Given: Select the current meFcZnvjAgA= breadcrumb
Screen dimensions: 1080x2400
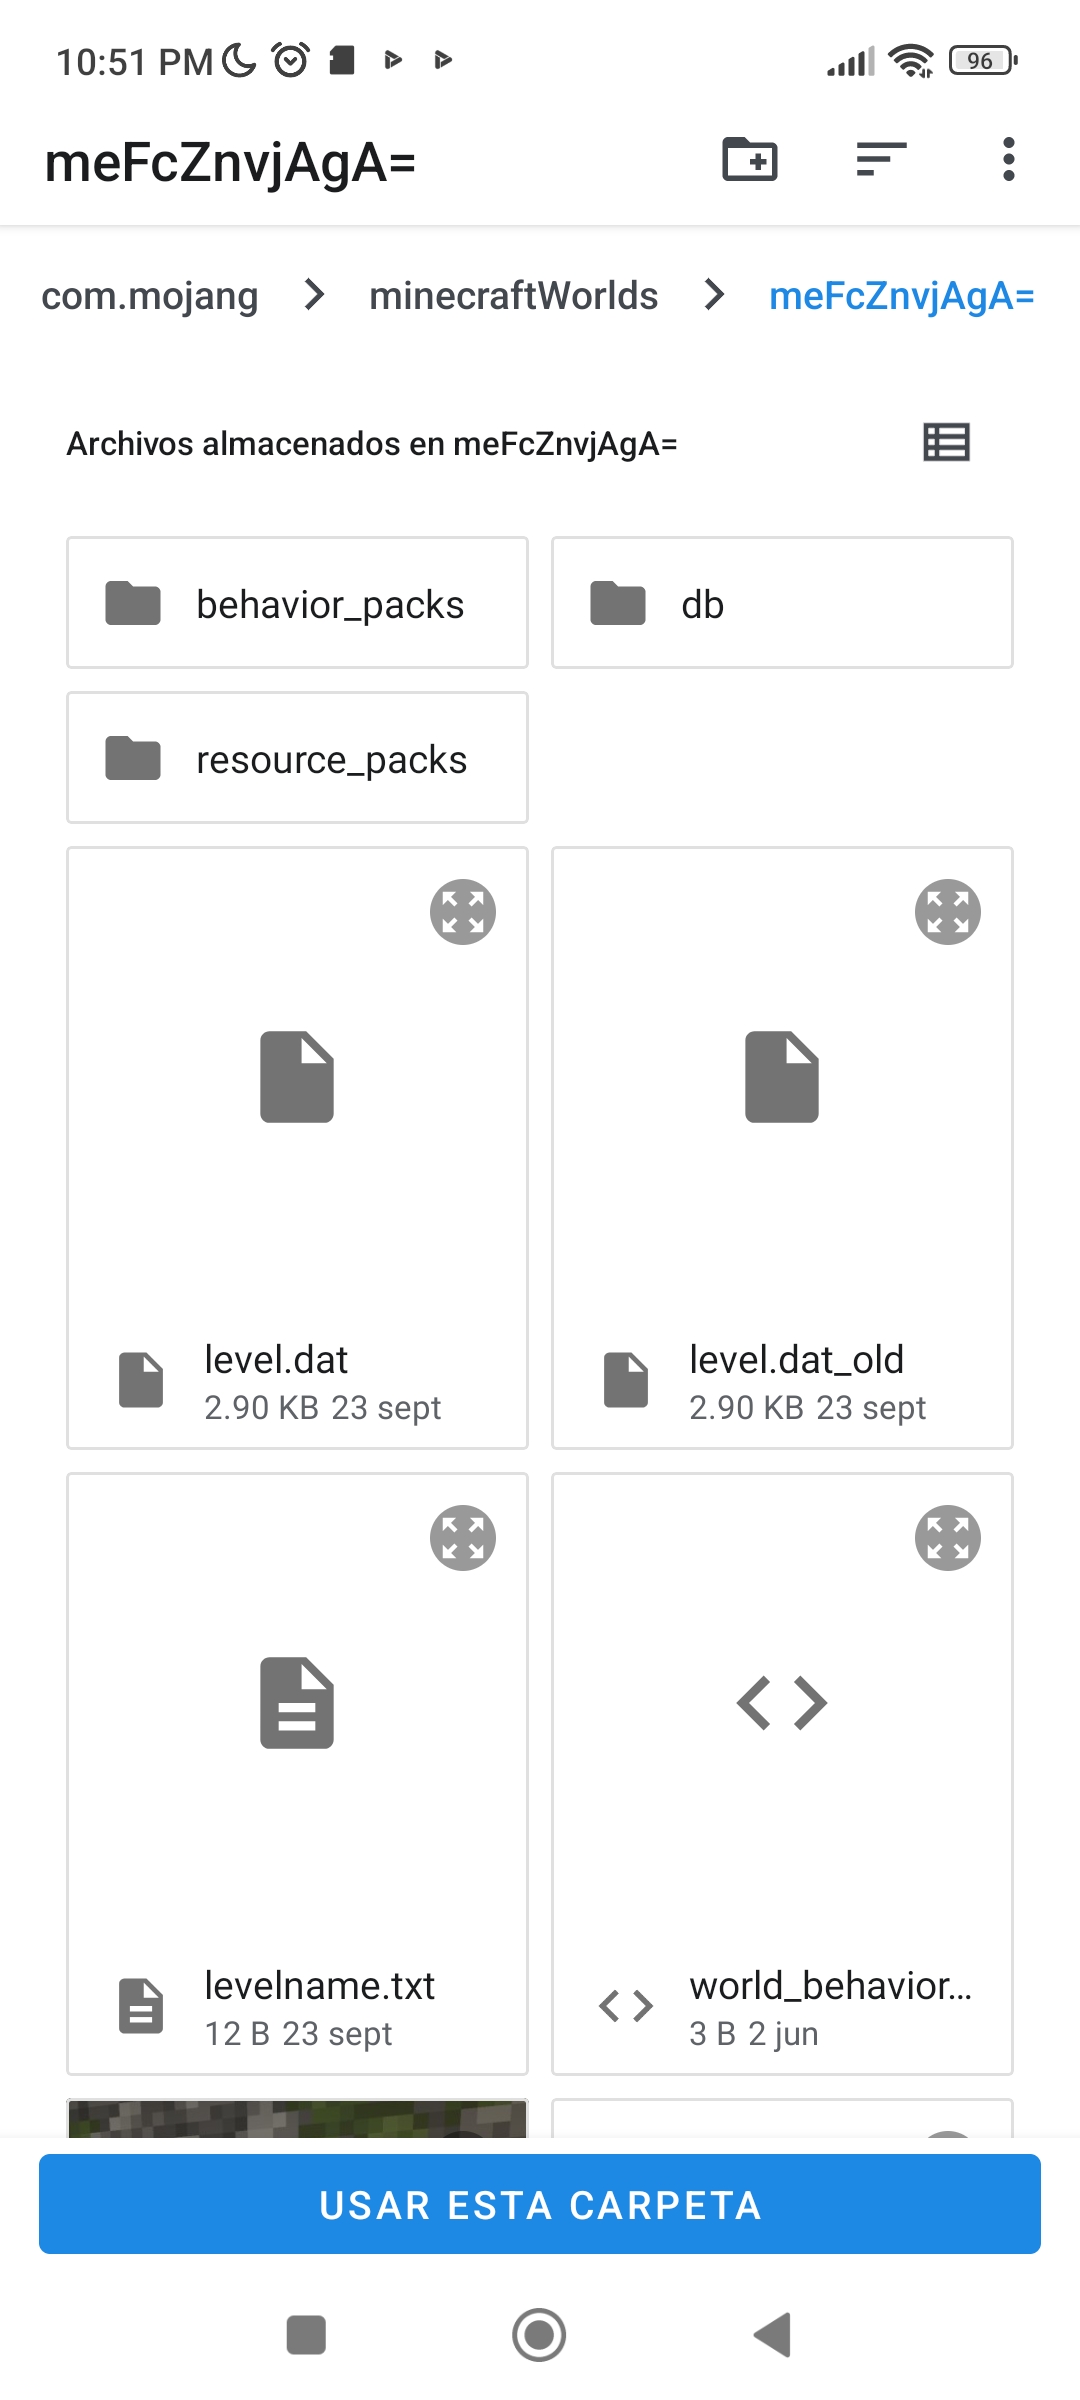Looking at the screenshot, I should [x=901, y=296].
